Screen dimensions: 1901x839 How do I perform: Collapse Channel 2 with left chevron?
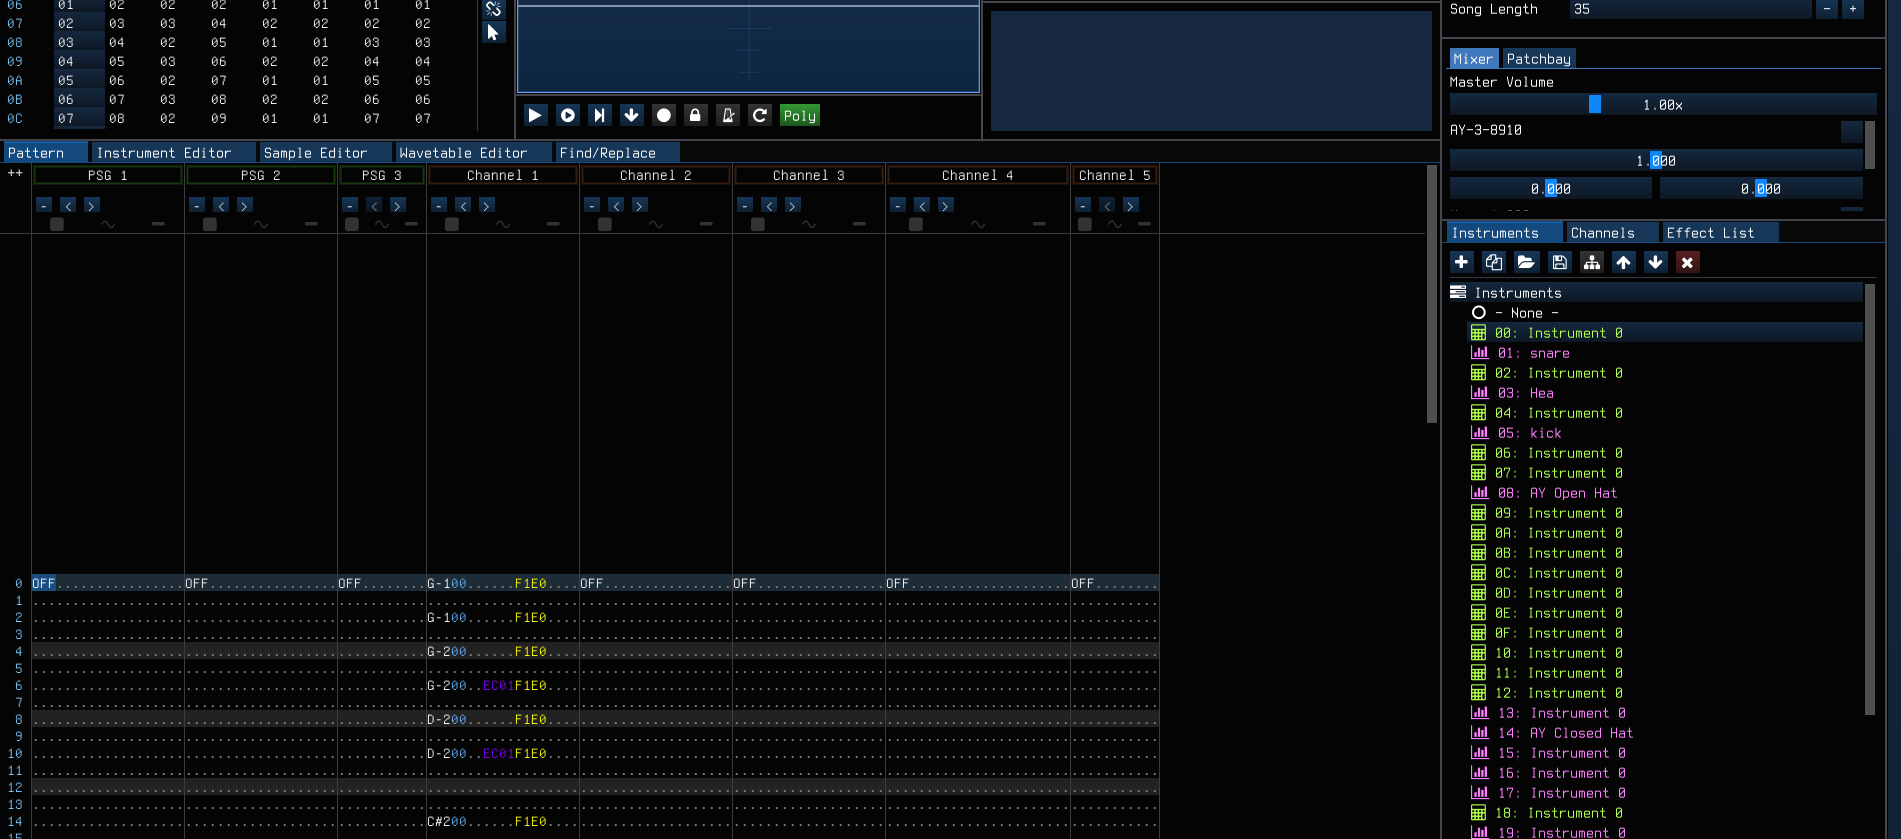616,205
